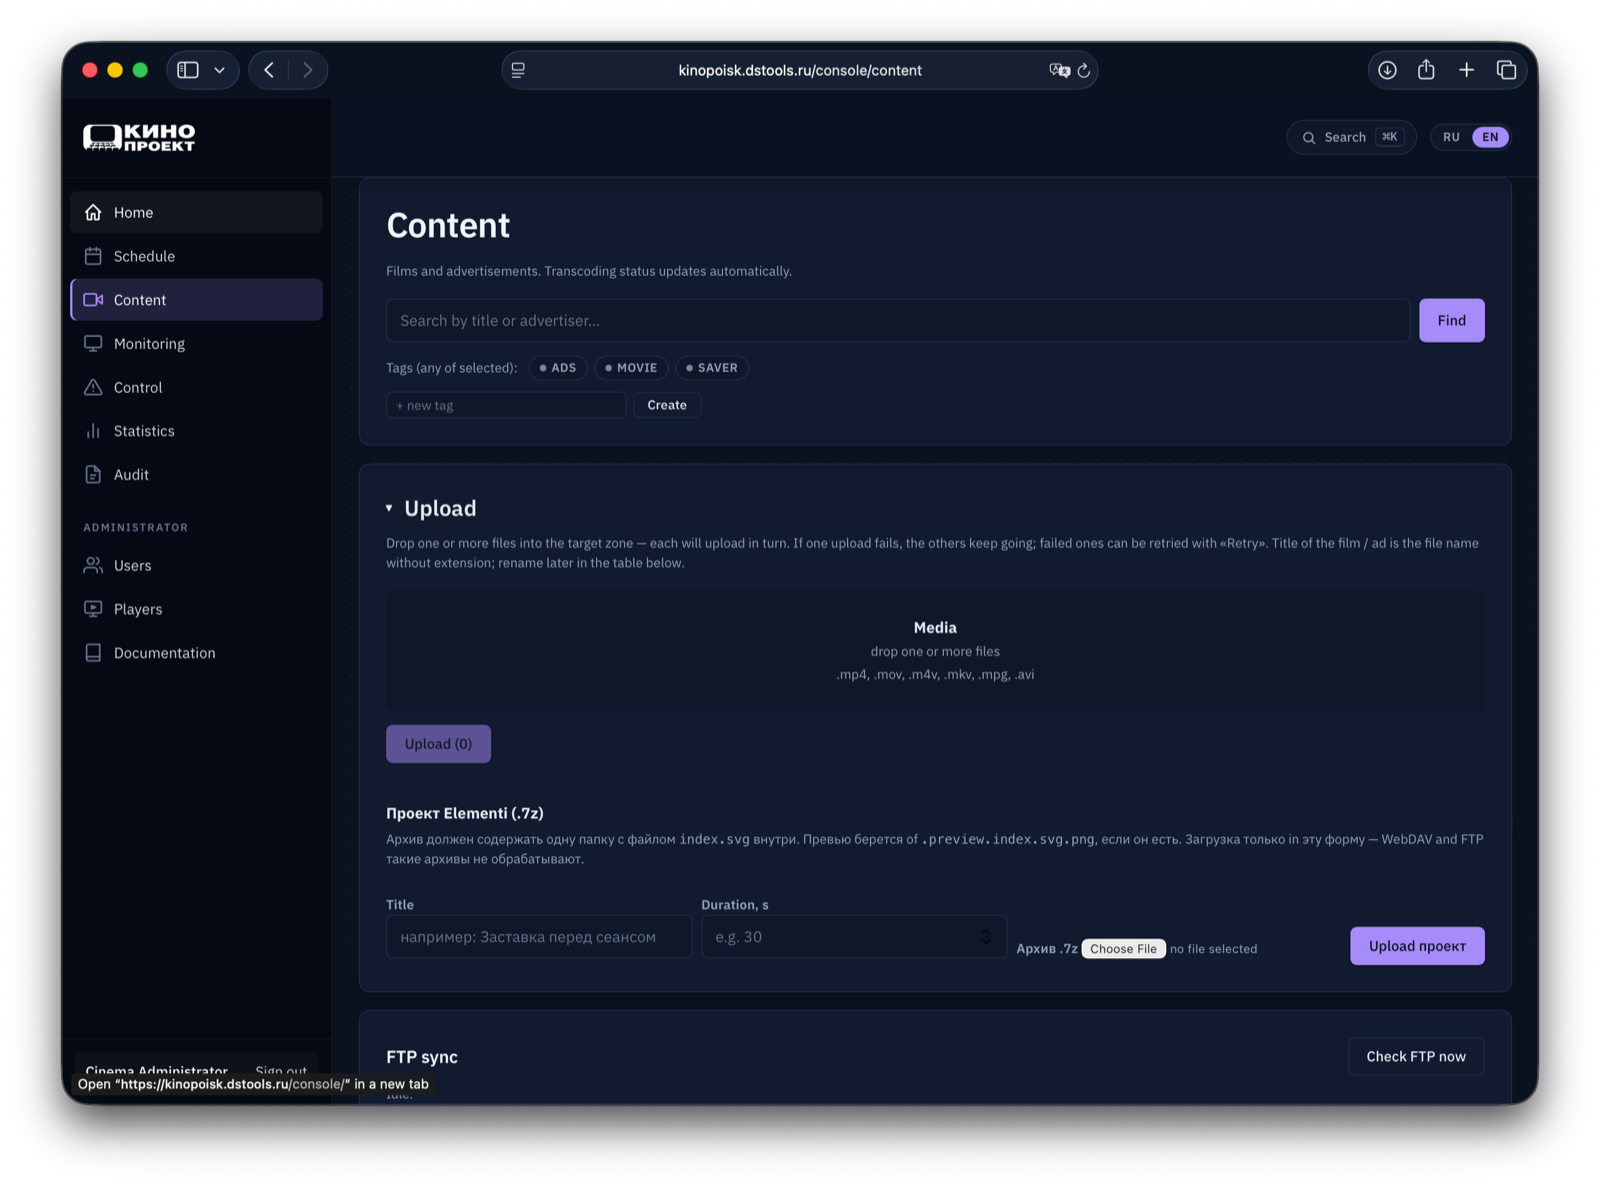This screenshot has height=1186, width=1600.
Task: Switch interface language to RU
Action: [1451, 137]
